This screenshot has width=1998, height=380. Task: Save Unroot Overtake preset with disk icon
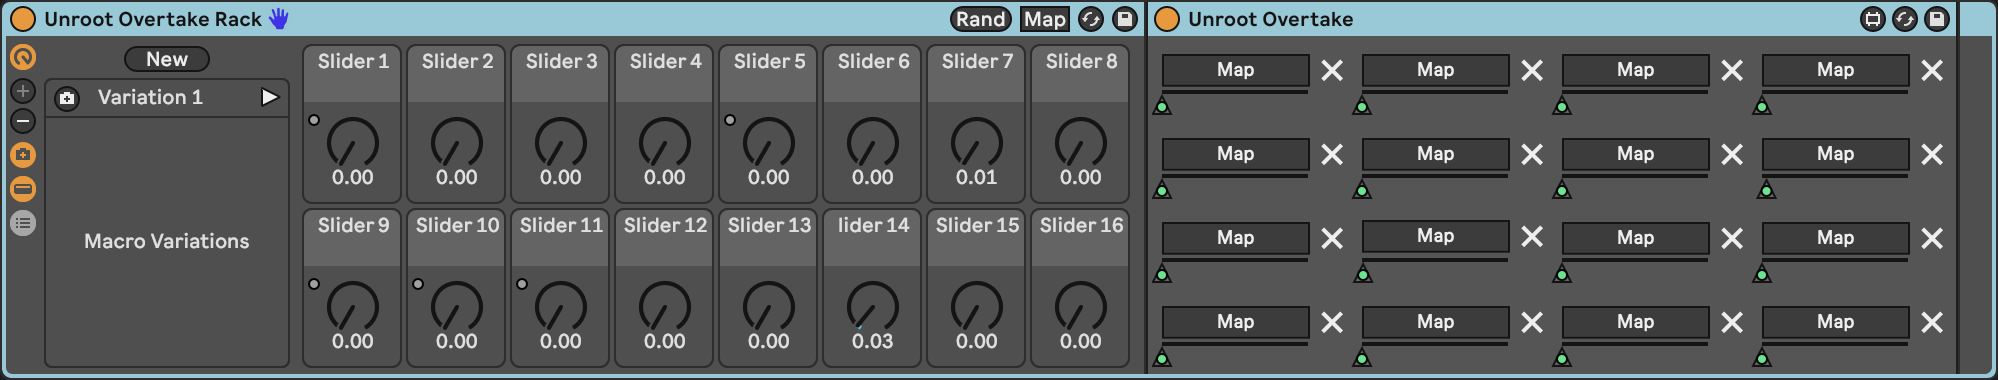(1937, 19)
